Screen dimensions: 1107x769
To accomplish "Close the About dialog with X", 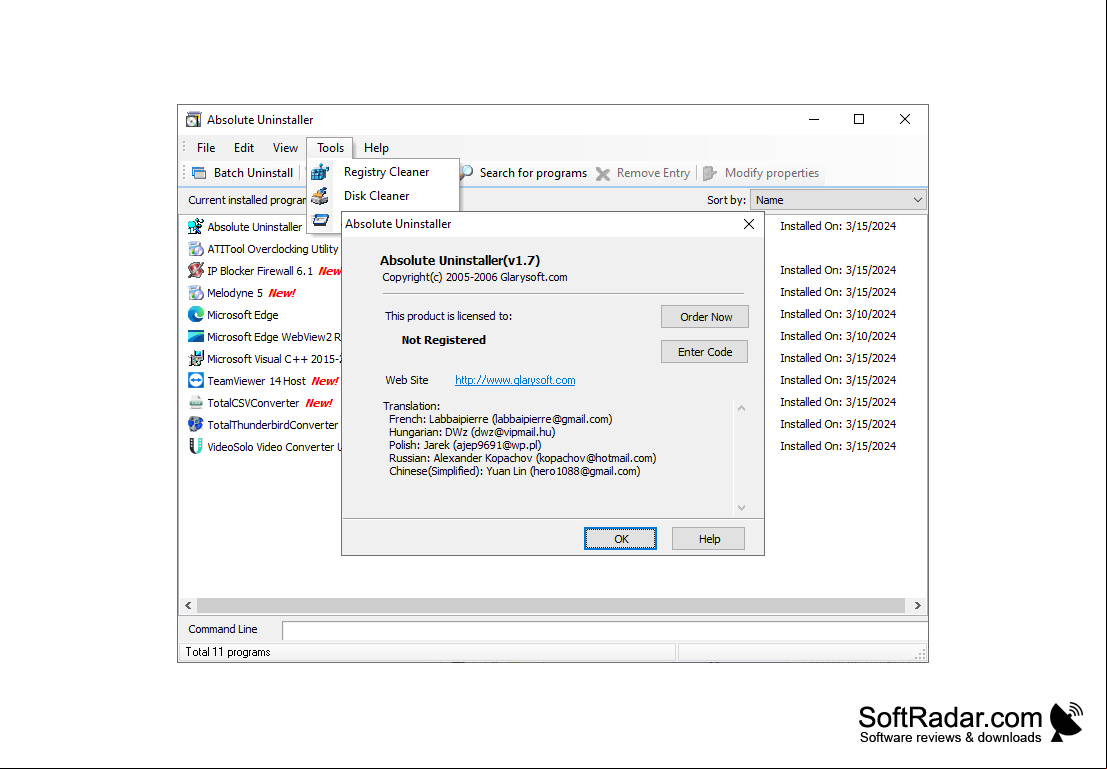I will [x=749, y=224].
